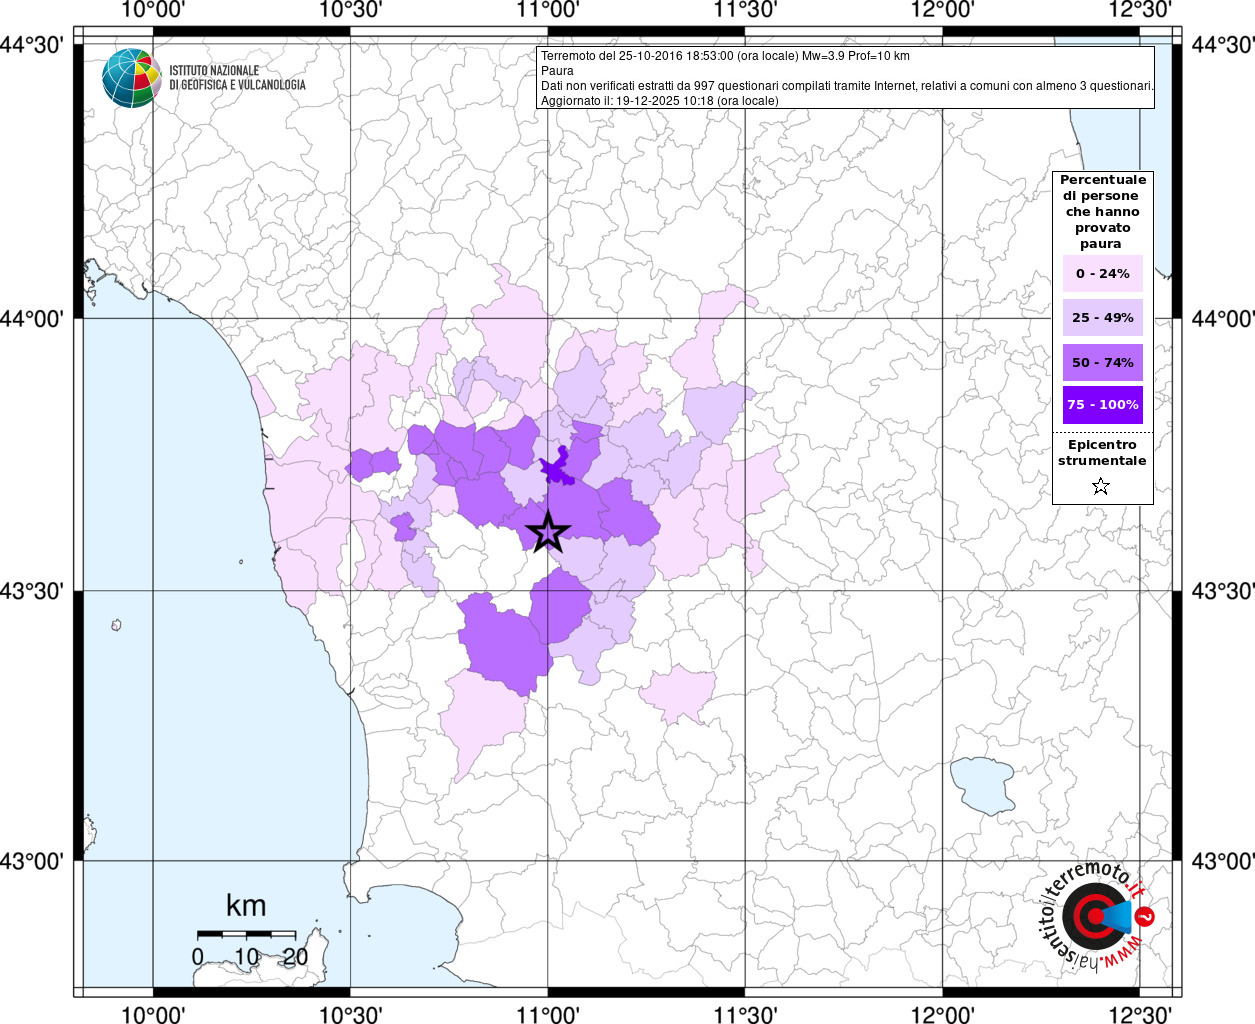Click the Istituto Nazionale di Geofisica text

click(237, 78)
